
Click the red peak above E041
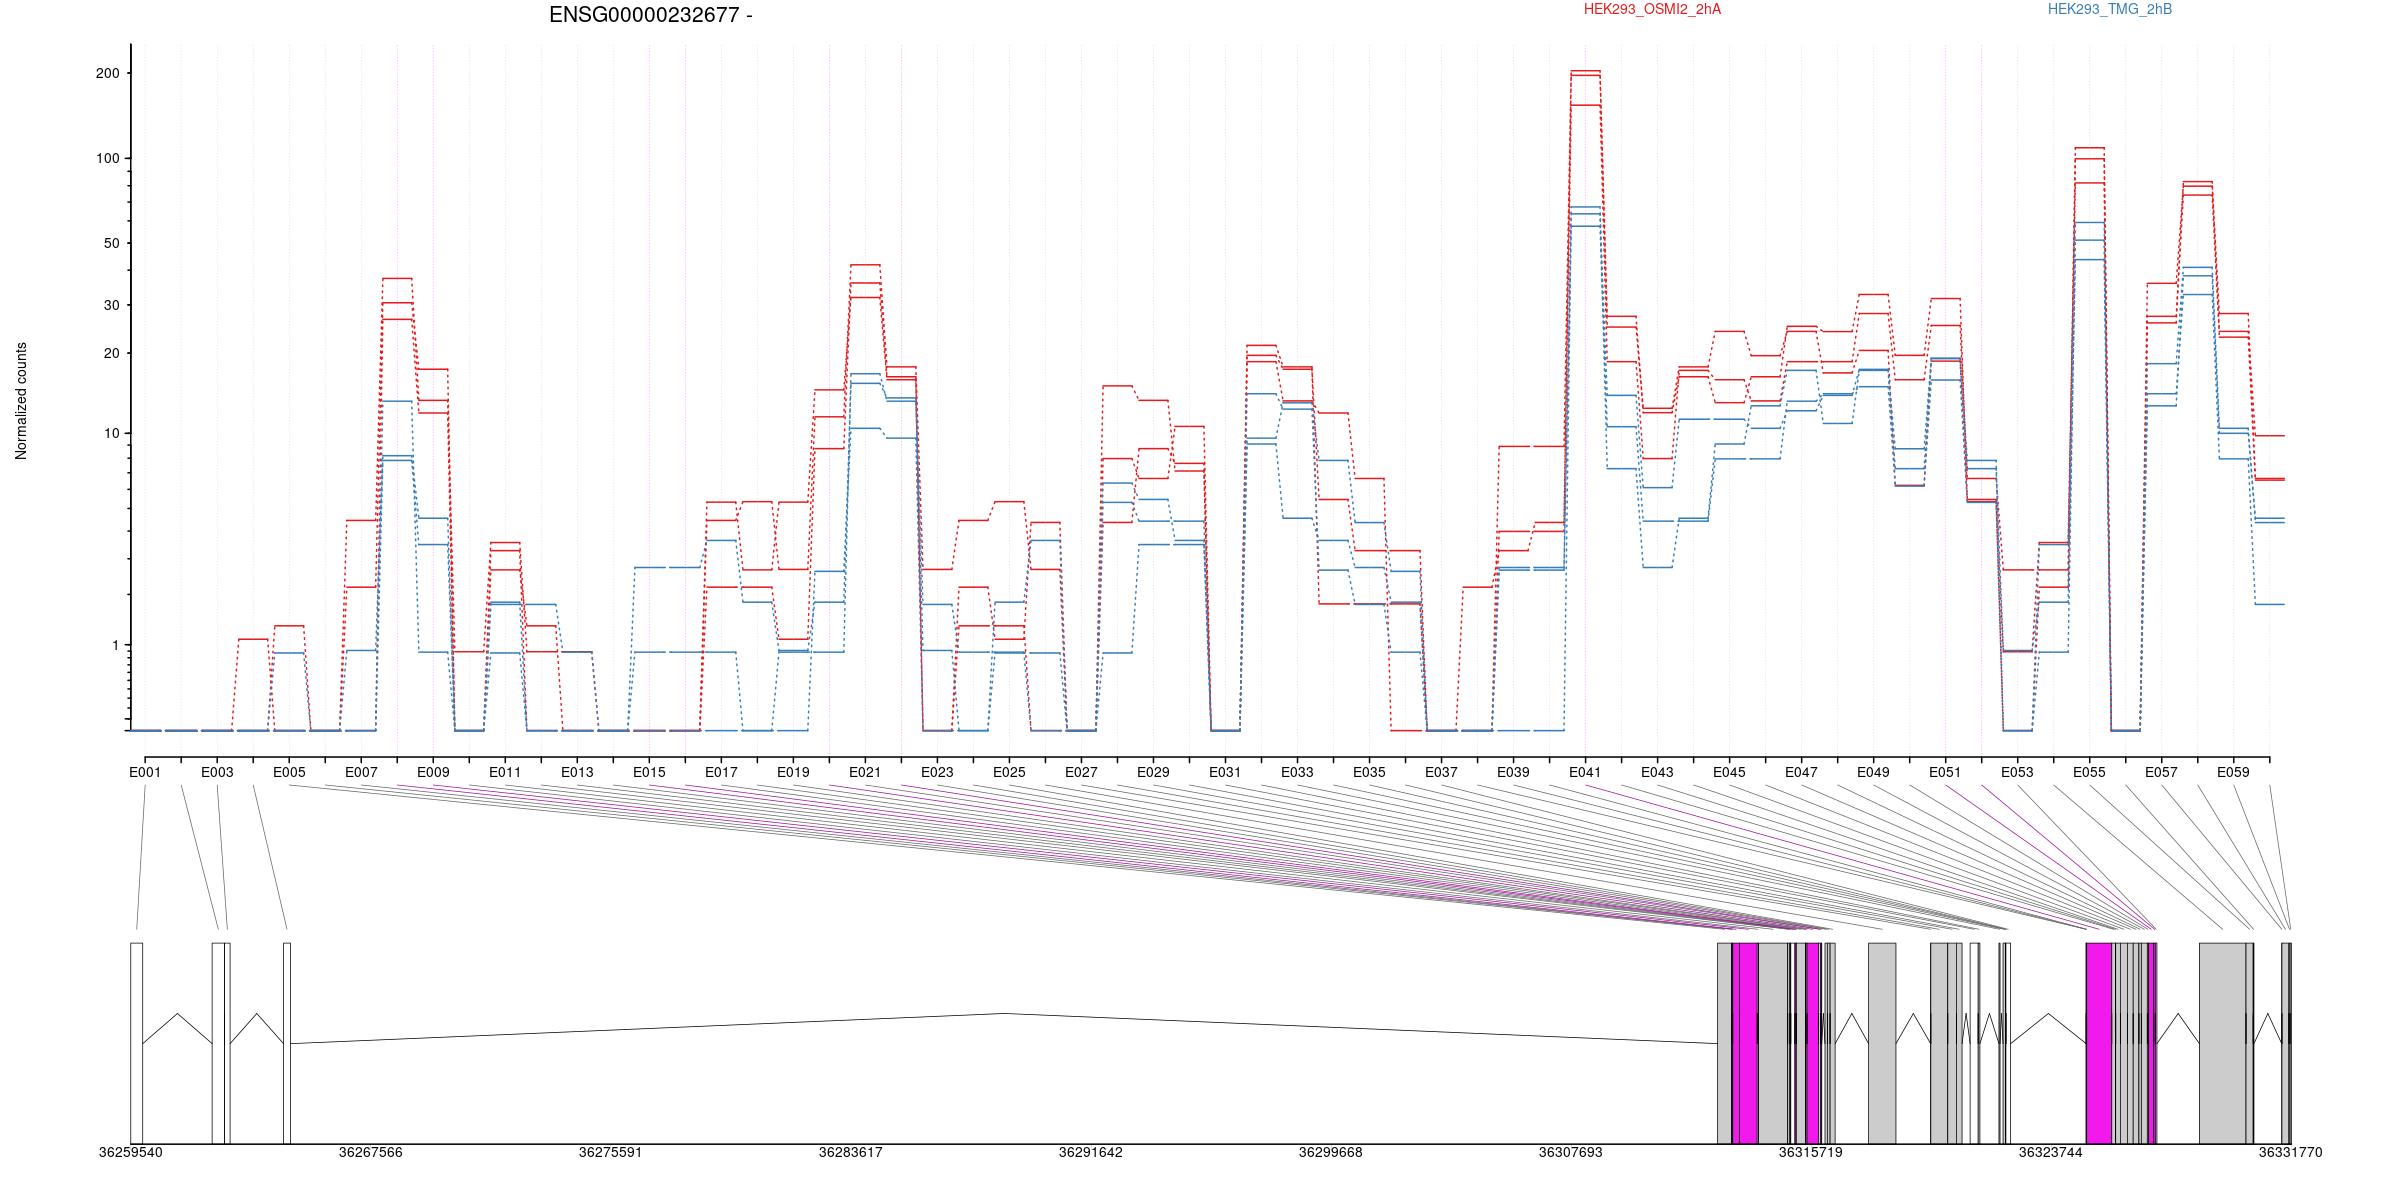pyautogui.click(x=1585, y=72)
